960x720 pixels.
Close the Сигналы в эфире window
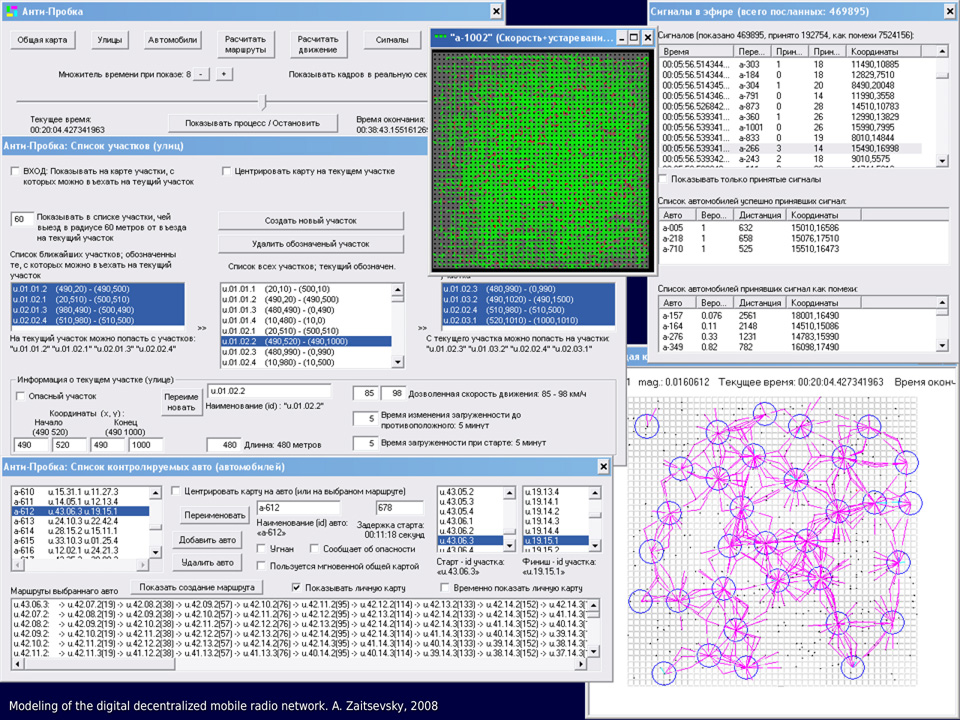click(948, 11)
